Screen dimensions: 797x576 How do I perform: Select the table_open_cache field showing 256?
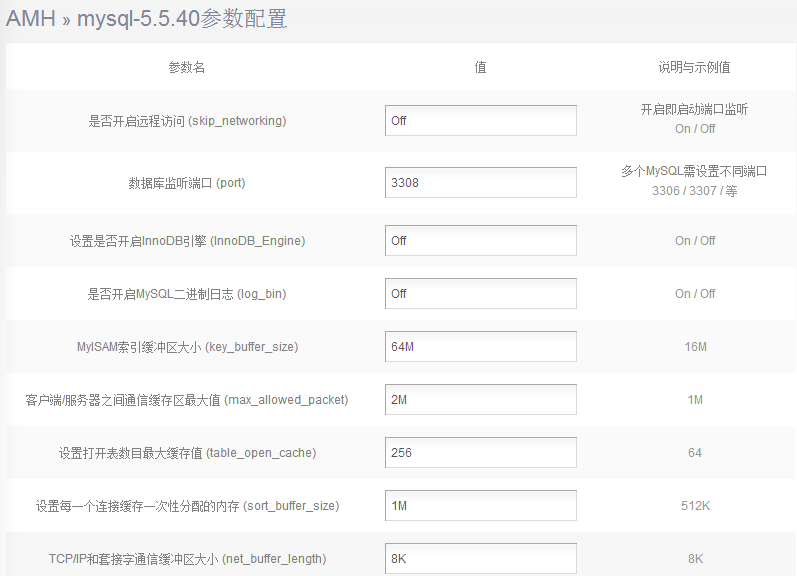pyautogui.click(x=480, y=453)
